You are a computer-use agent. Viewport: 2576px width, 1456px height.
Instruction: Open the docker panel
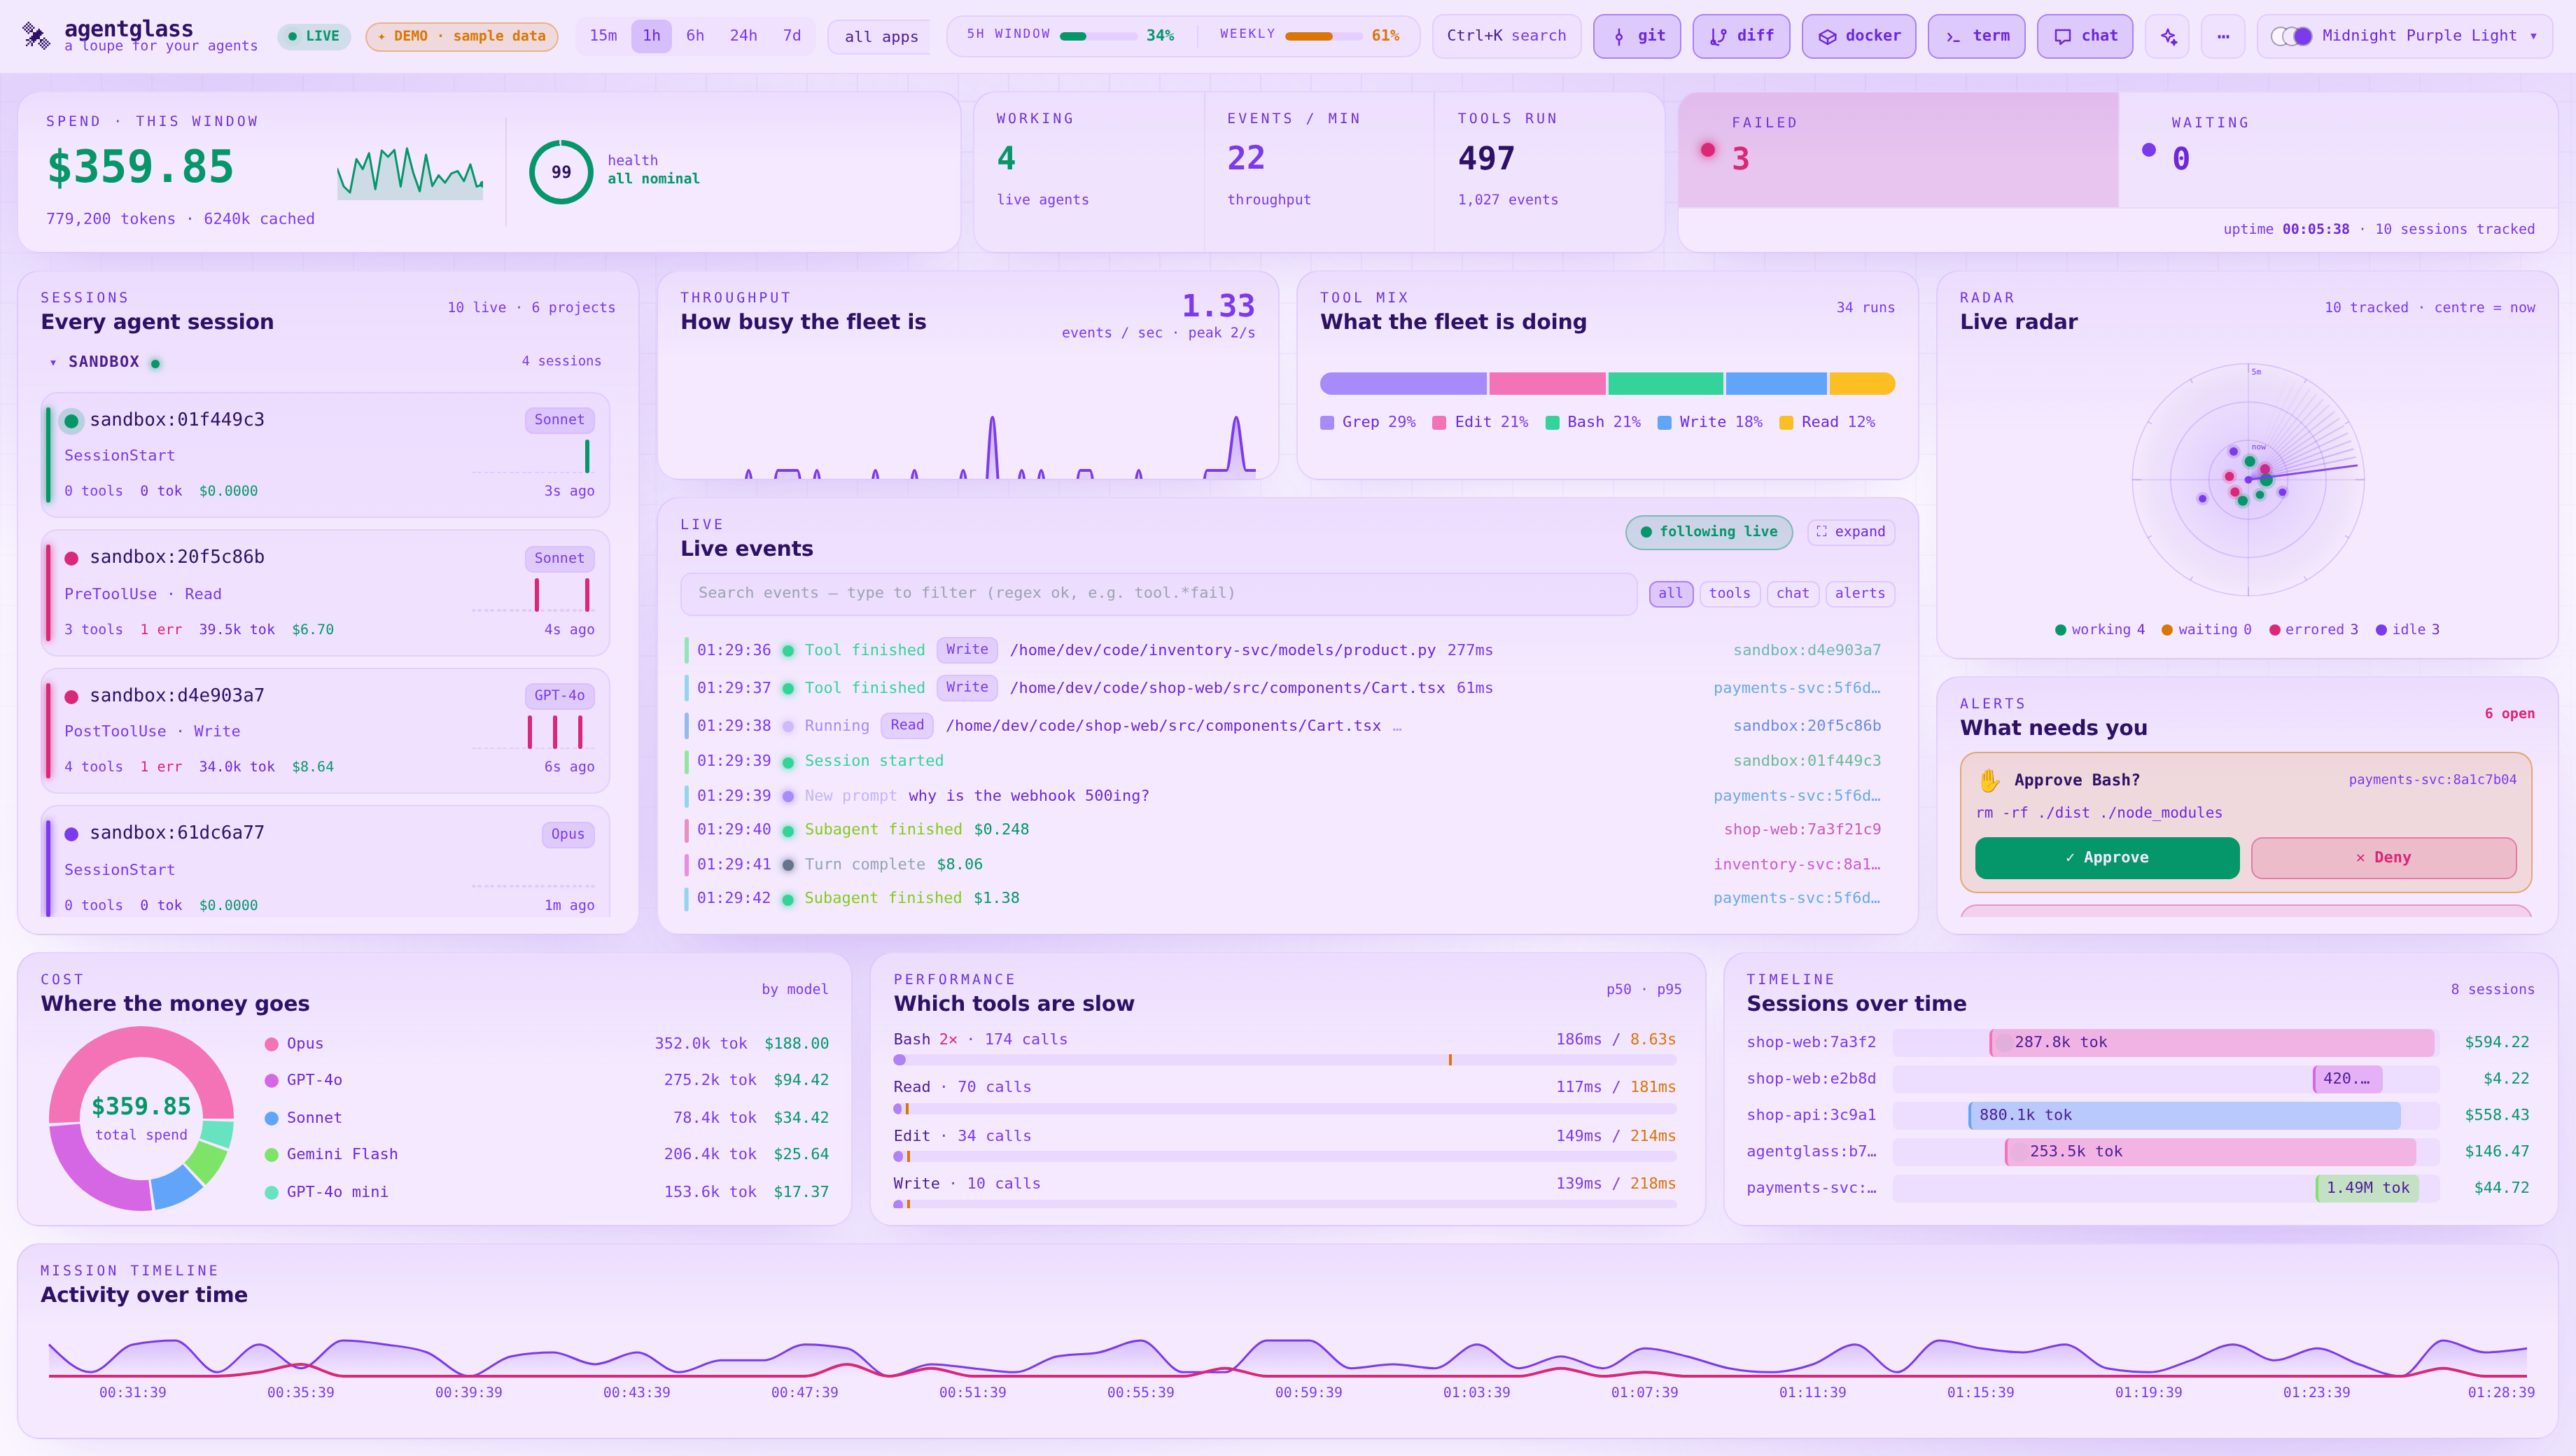click(x=1859, y=36)
